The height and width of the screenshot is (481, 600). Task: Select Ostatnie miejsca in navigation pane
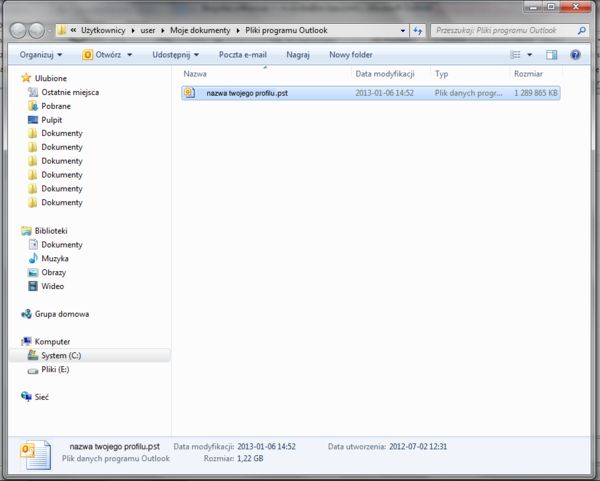click(x=70, y=92)
